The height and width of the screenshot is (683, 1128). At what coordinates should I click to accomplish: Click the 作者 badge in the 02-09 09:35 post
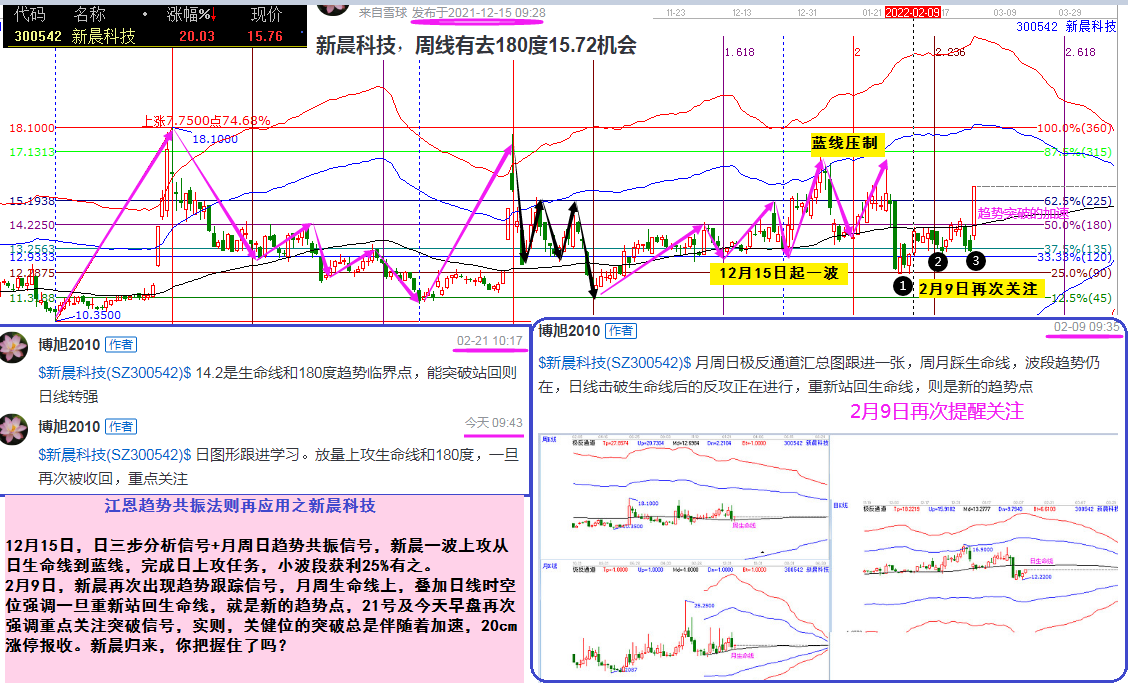pyautogui.click(x=620, y=331)
